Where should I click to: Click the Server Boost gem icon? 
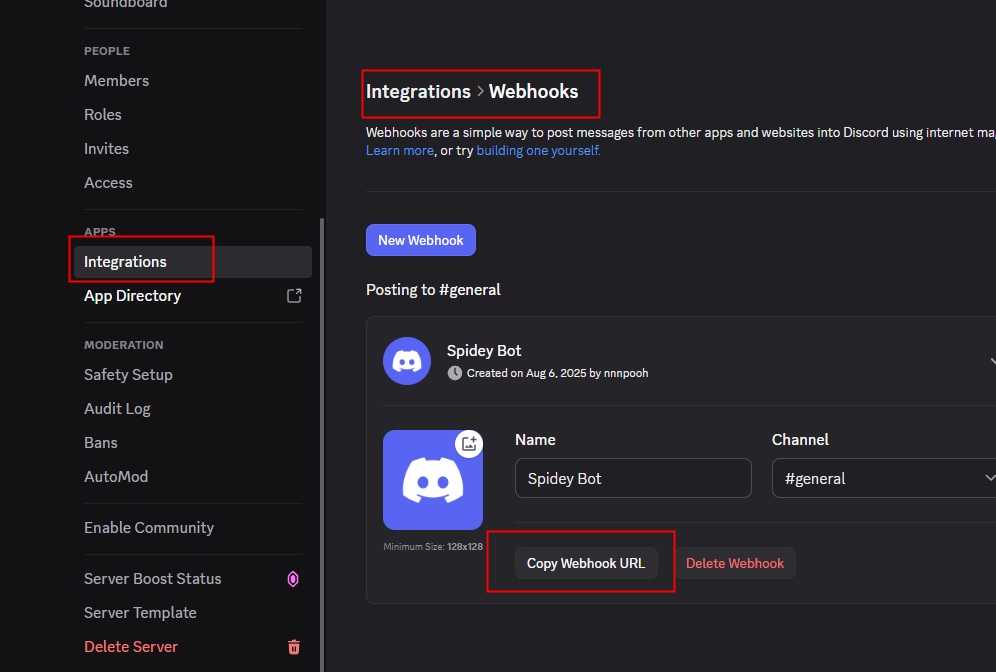[293, 579]
